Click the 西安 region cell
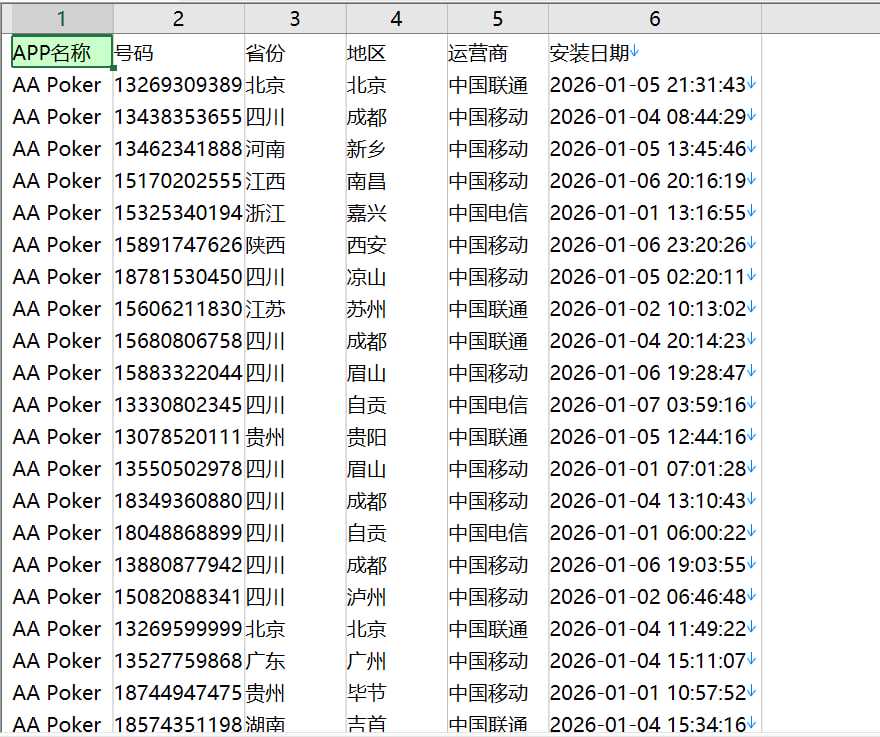 click(x=396, y=245)
